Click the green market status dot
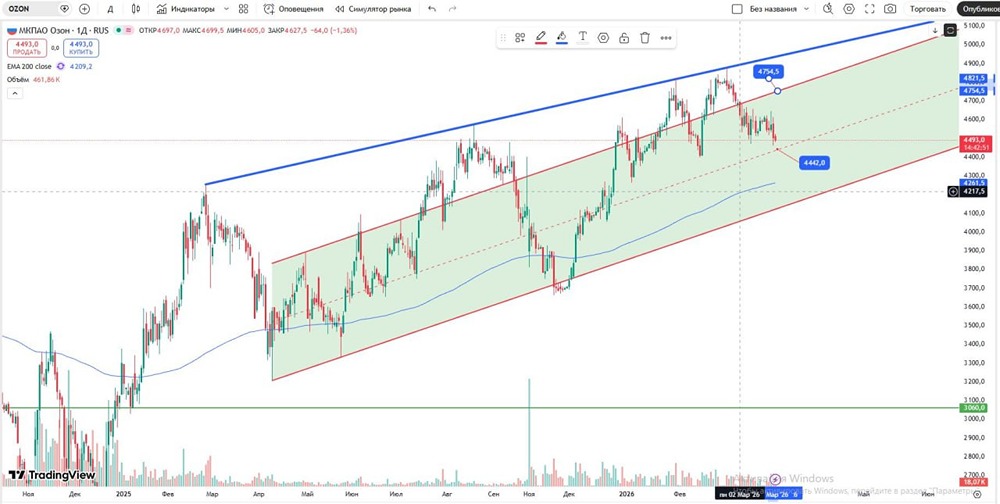The image size is (1000, 504). point(119,30)
